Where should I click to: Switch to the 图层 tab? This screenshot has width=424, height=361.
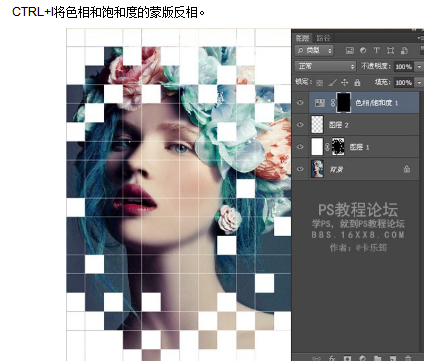coord(302,38)
